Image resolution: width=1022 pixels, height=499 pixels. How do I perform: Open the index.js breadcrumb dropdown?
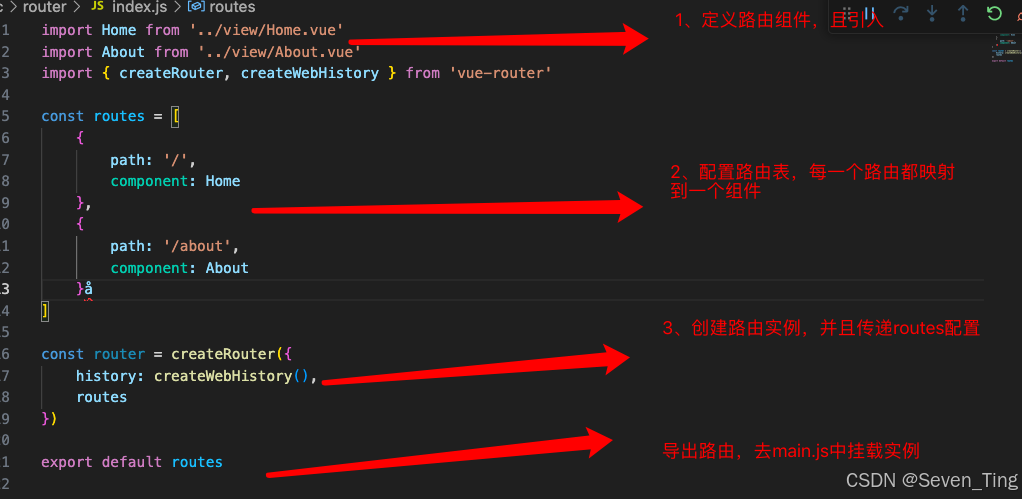pyautogui.click(x=141, y=7)
